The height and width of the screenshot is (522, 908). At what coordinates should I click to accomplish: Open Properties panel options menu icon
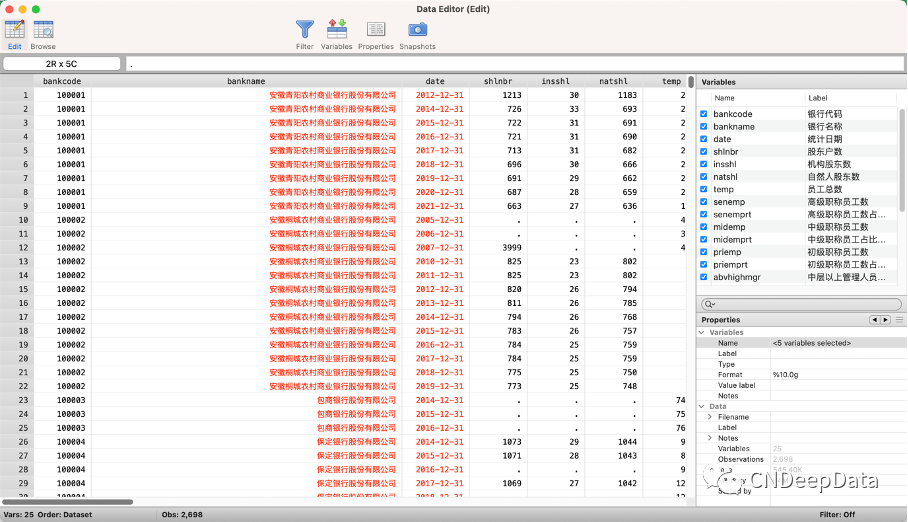point(899,320)
